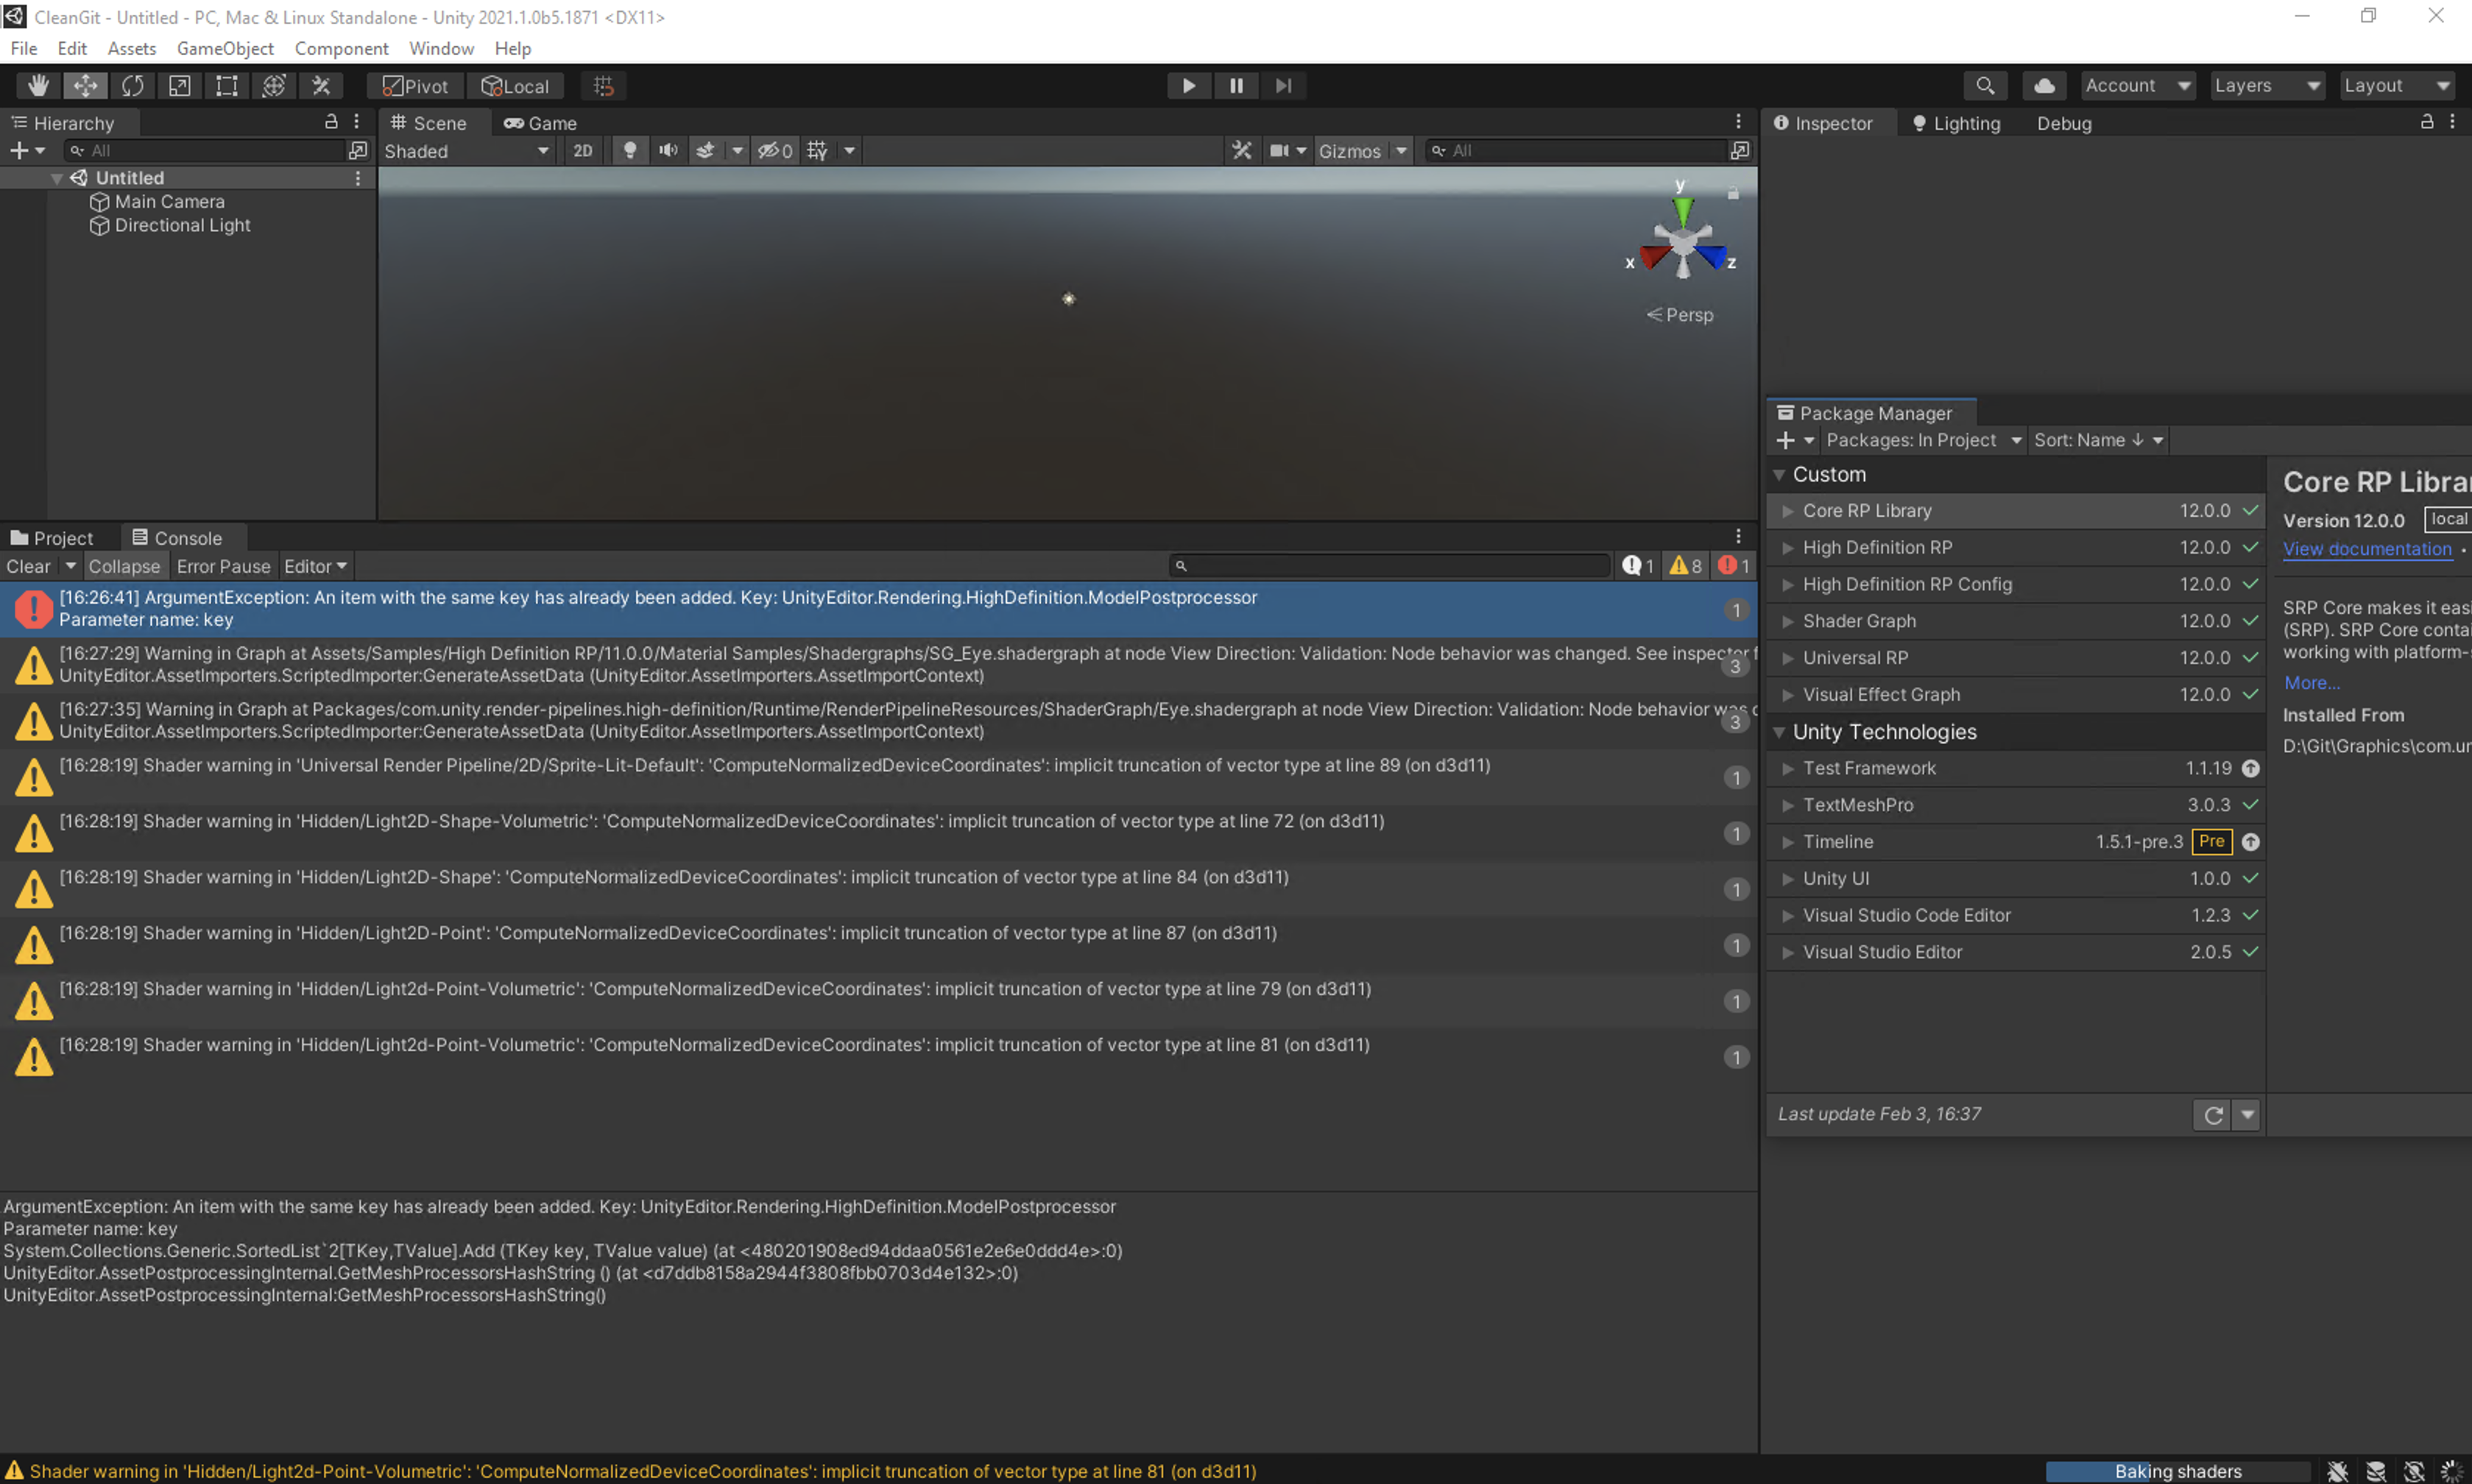The width and height of the screenshot is (2472, 1484).
Task: Switch to the Game tab
Action: 541,123
